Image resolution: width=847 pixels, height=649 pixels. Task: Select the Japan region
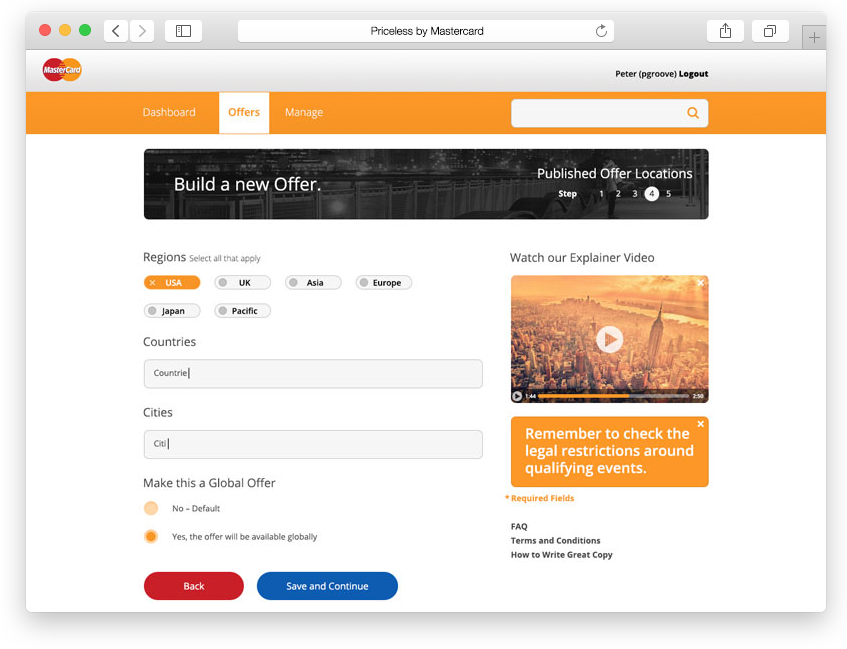pos(172,311)
